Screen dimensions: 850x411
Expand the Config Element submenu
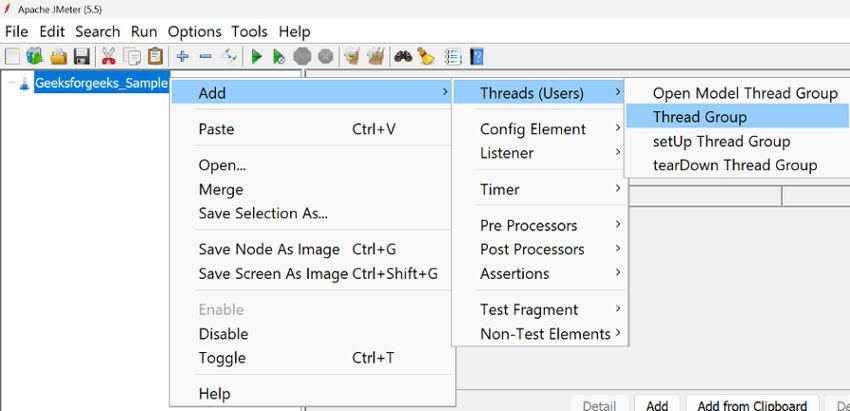(533, 129)
